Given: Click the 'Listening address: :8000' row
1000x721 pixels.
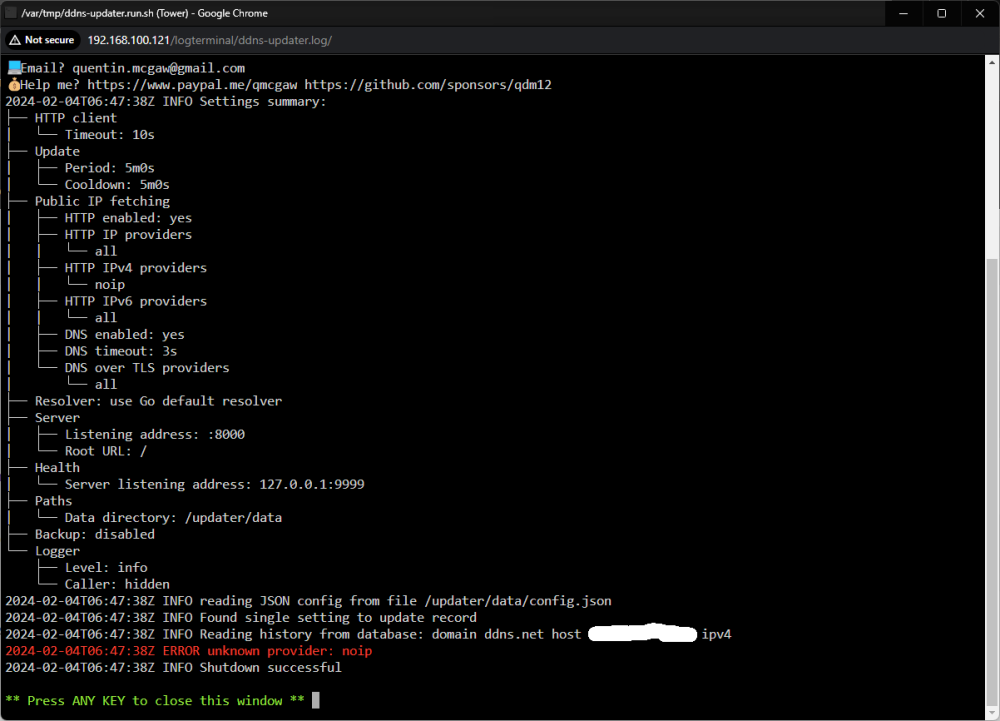Looking at the screenshot, I should [155, 434].
